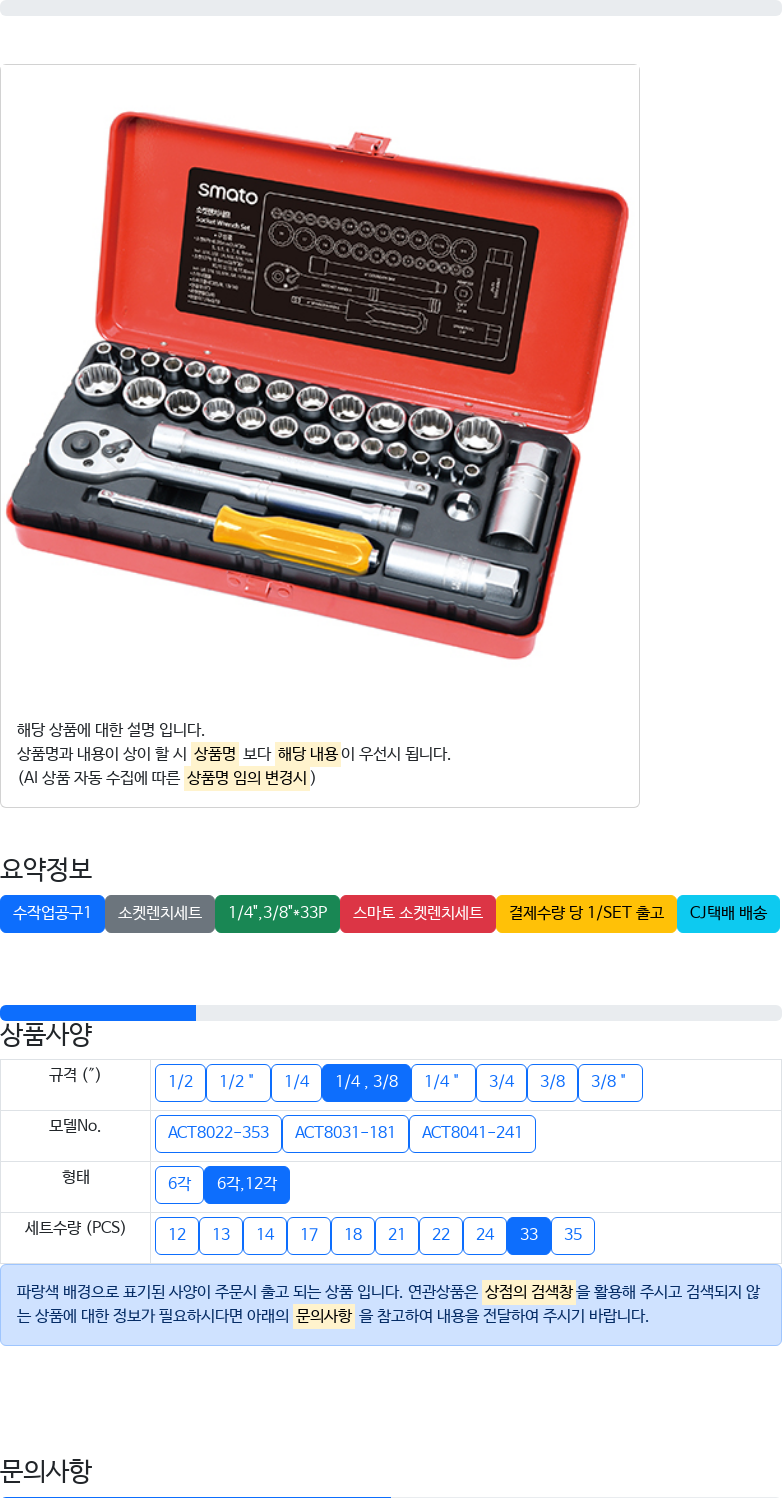Click the green 1/4",3/8"*33P tag
The width and height of the screenshot is (782, 1498).
coord(278,914)
